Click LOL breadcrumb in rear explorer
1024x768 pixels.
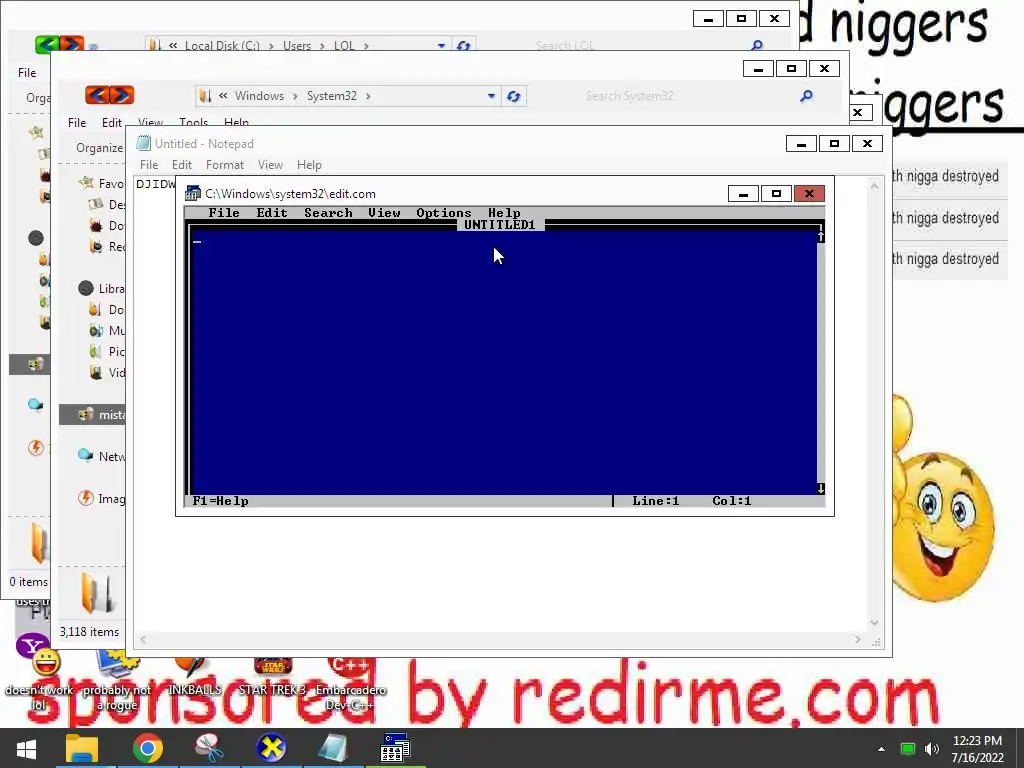[344, 46]
